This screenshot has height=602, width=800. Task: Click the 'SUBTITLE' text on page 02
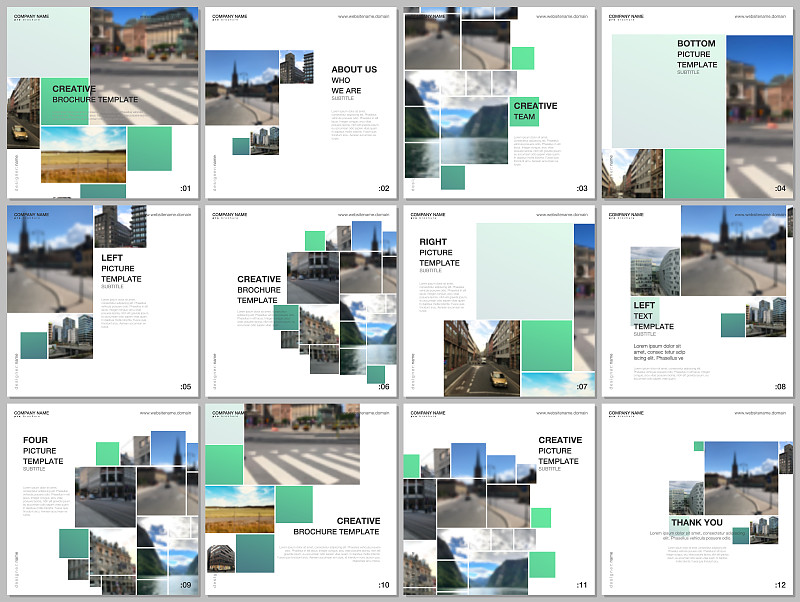[x=342, y=98]
